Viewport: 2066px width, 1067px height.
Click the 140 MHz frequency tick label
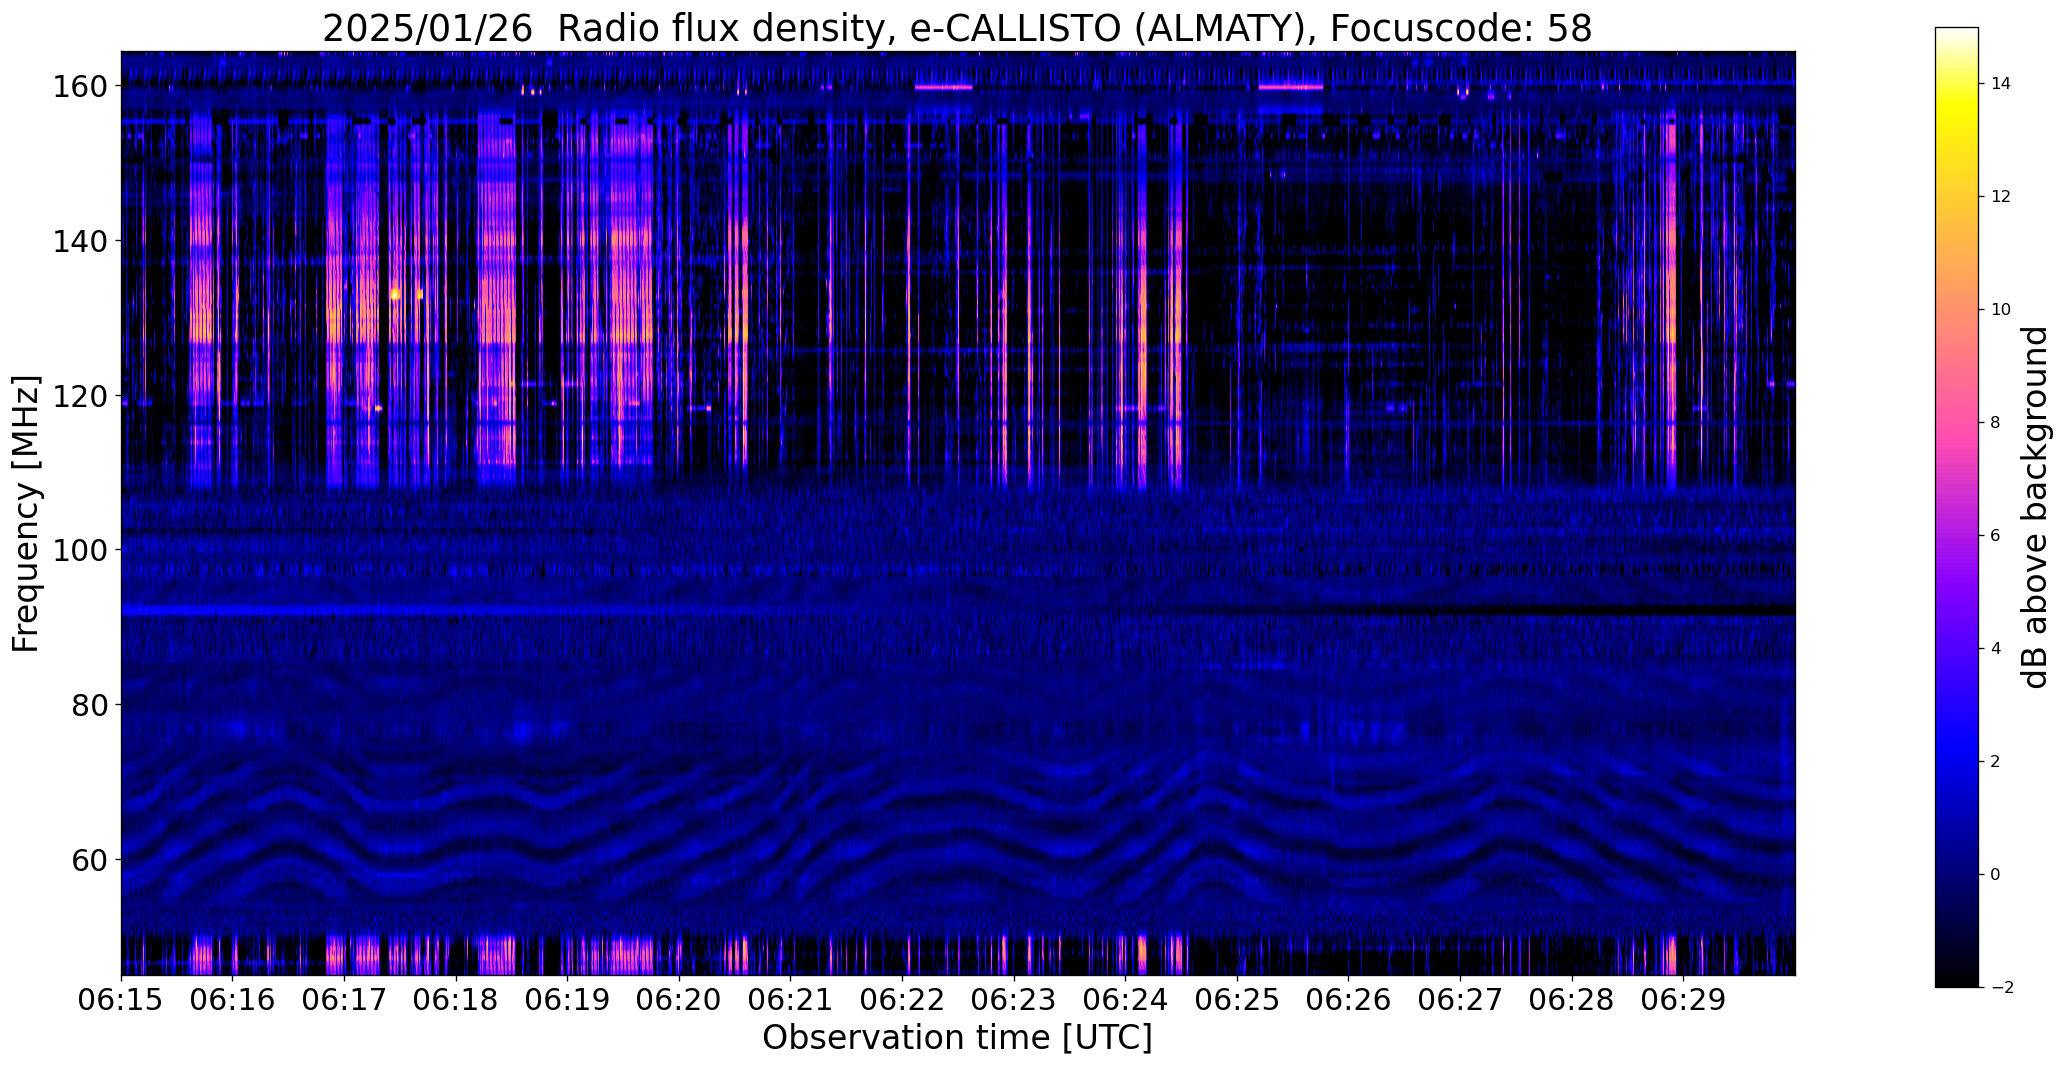[82, 241]
